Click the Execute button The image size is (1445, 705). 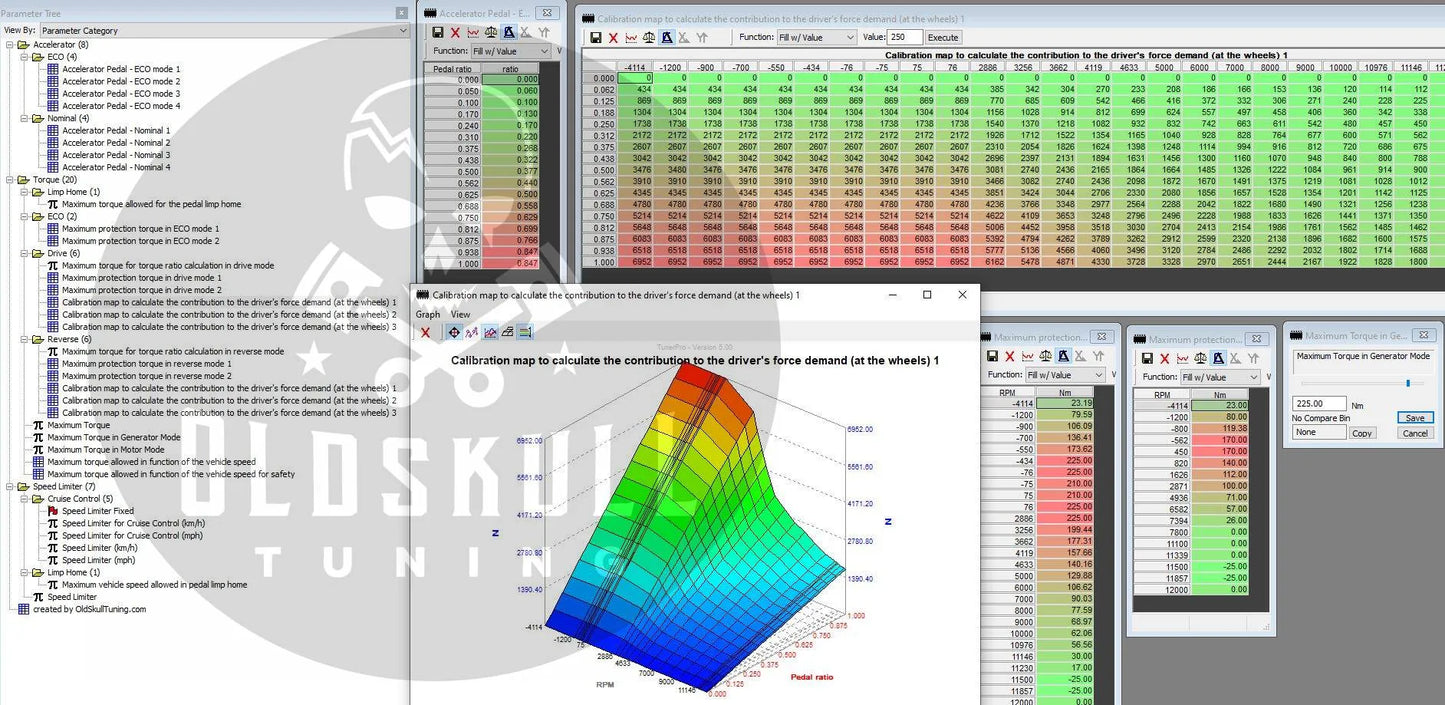[942, 37]
